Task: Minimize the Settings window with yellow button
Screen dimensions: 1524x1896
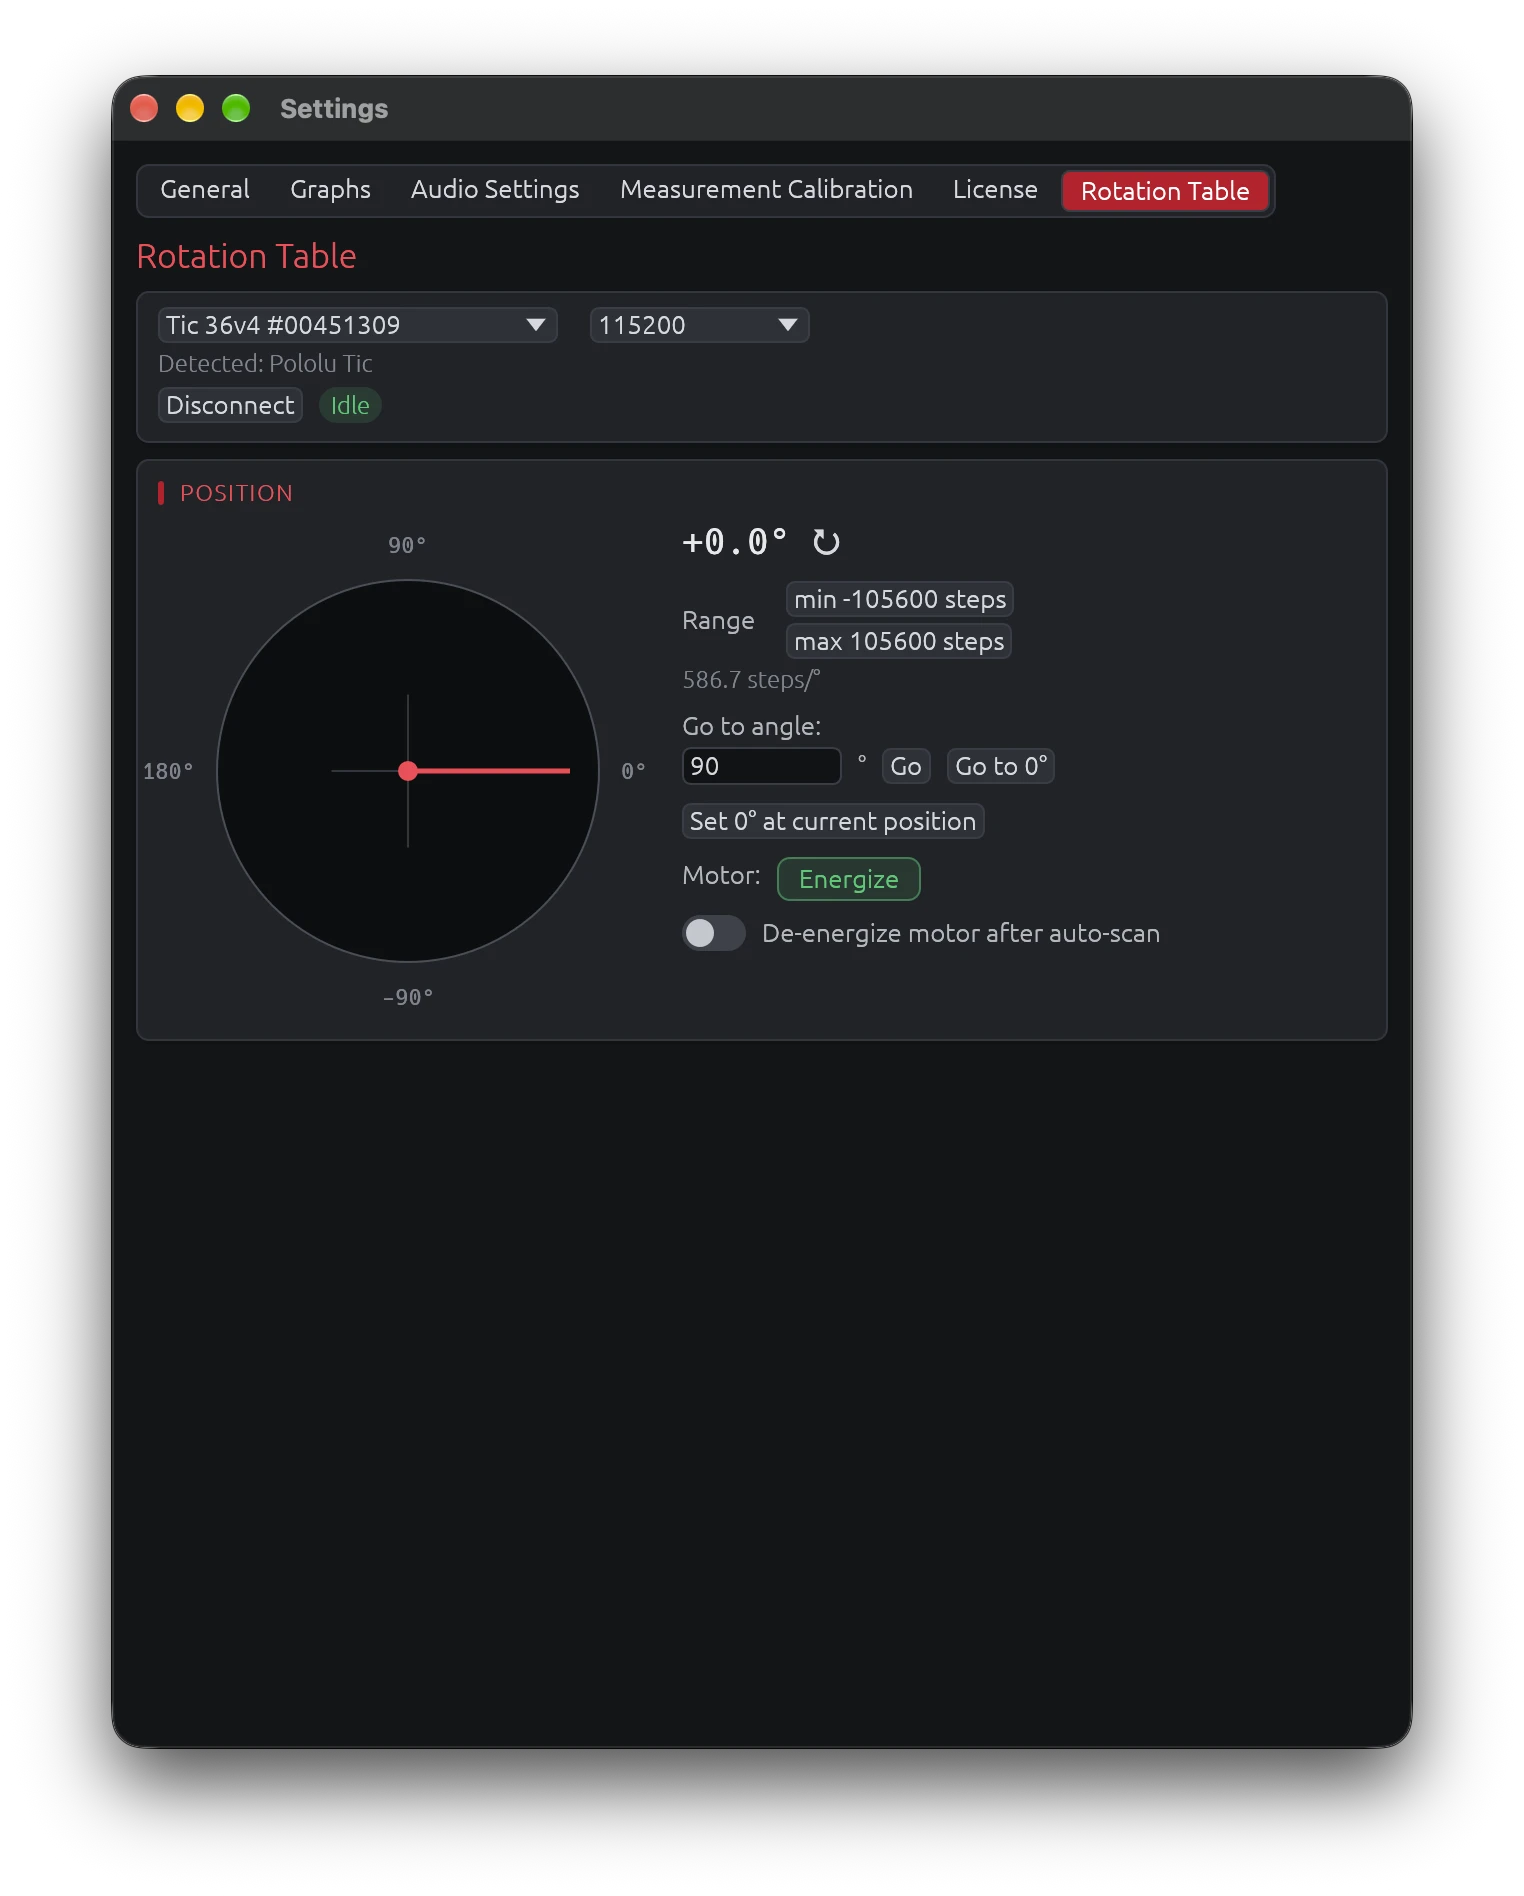Action: pyautogui.click(x=190, y=108)
